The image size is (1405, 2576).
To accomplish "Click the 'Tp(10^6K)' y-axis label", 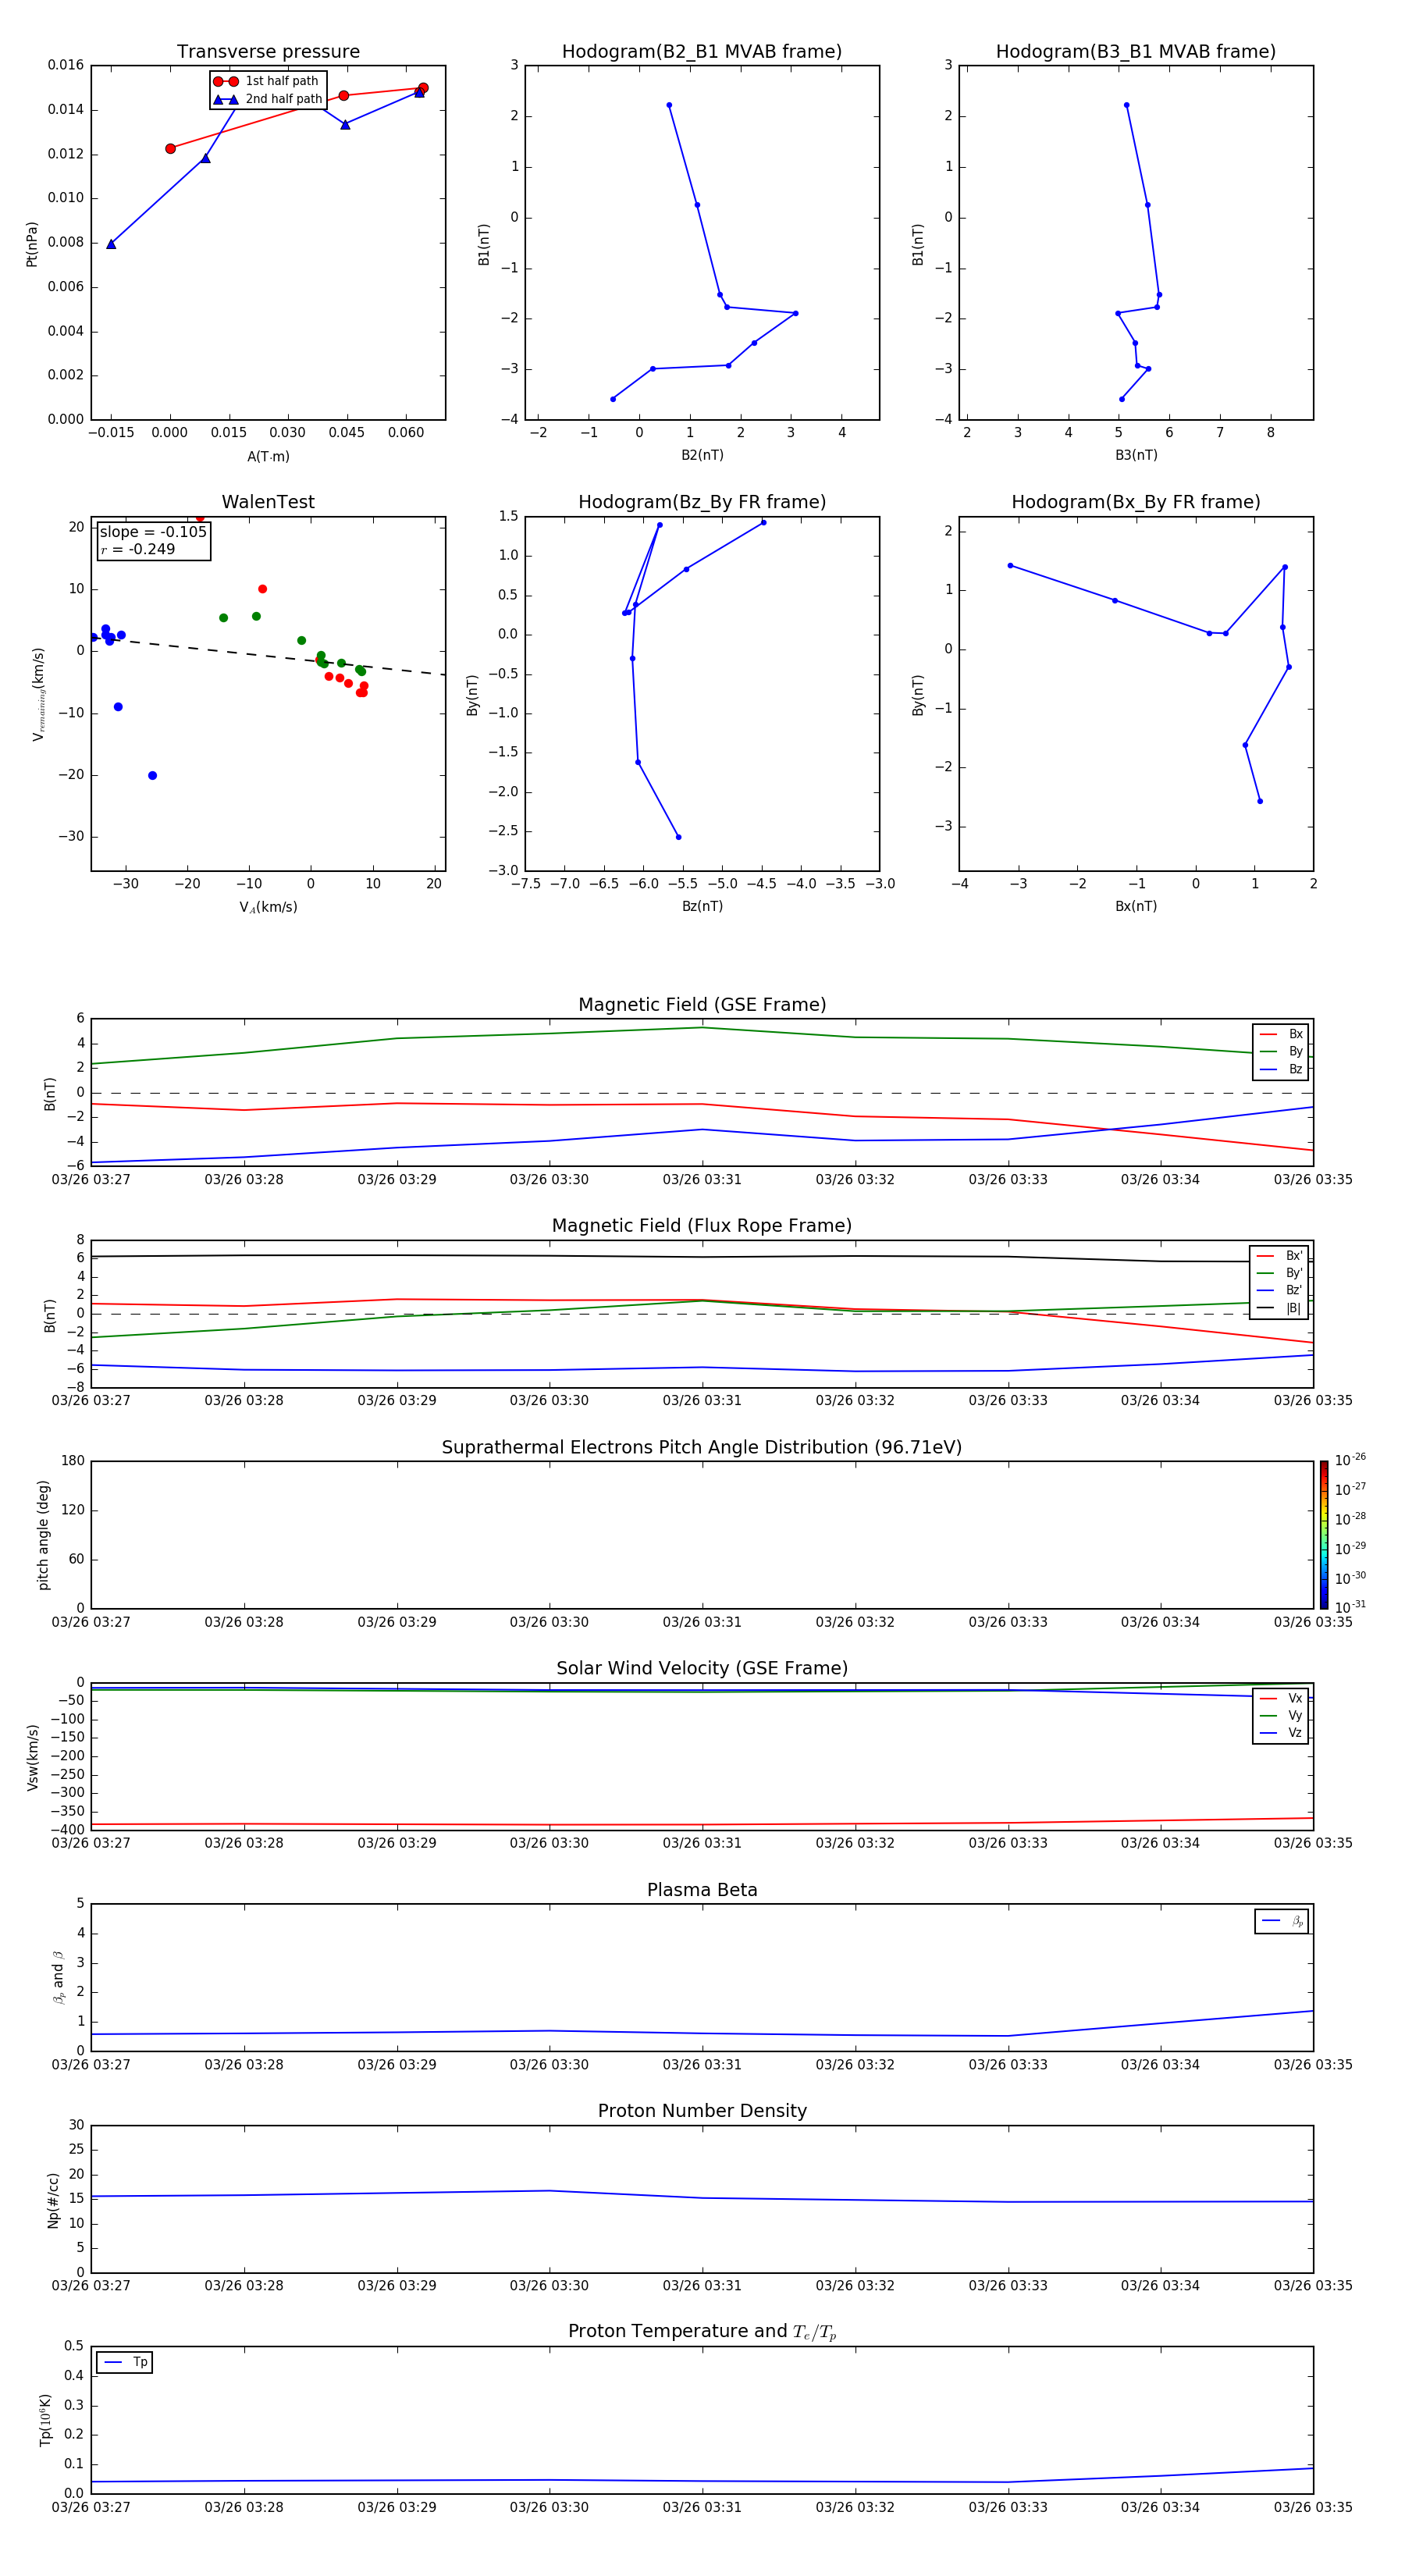I will tap(45, 2420).
